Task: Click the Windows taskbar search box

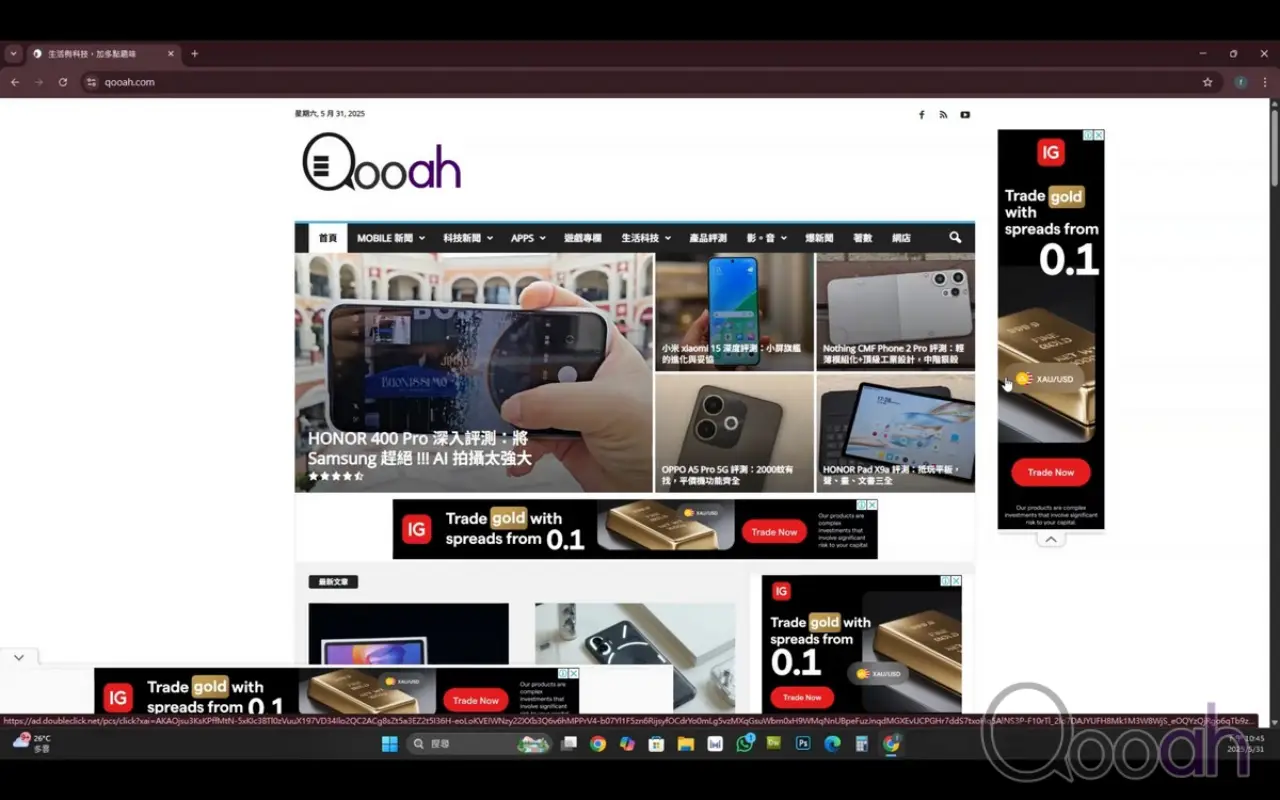Action: coord(480,744)
